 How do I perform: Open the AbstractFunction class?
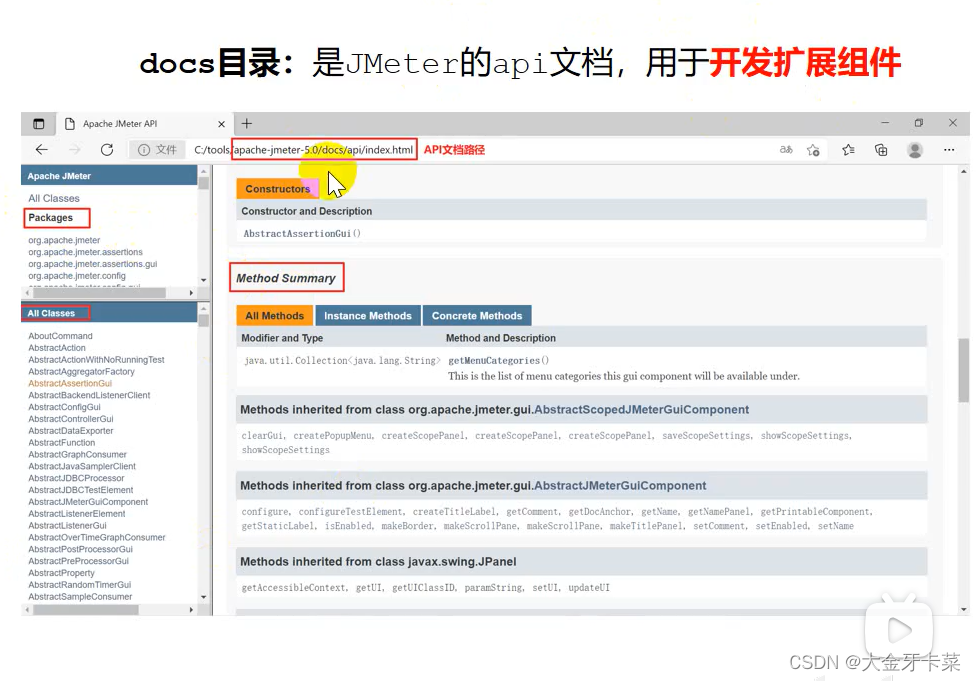point(62,443)
